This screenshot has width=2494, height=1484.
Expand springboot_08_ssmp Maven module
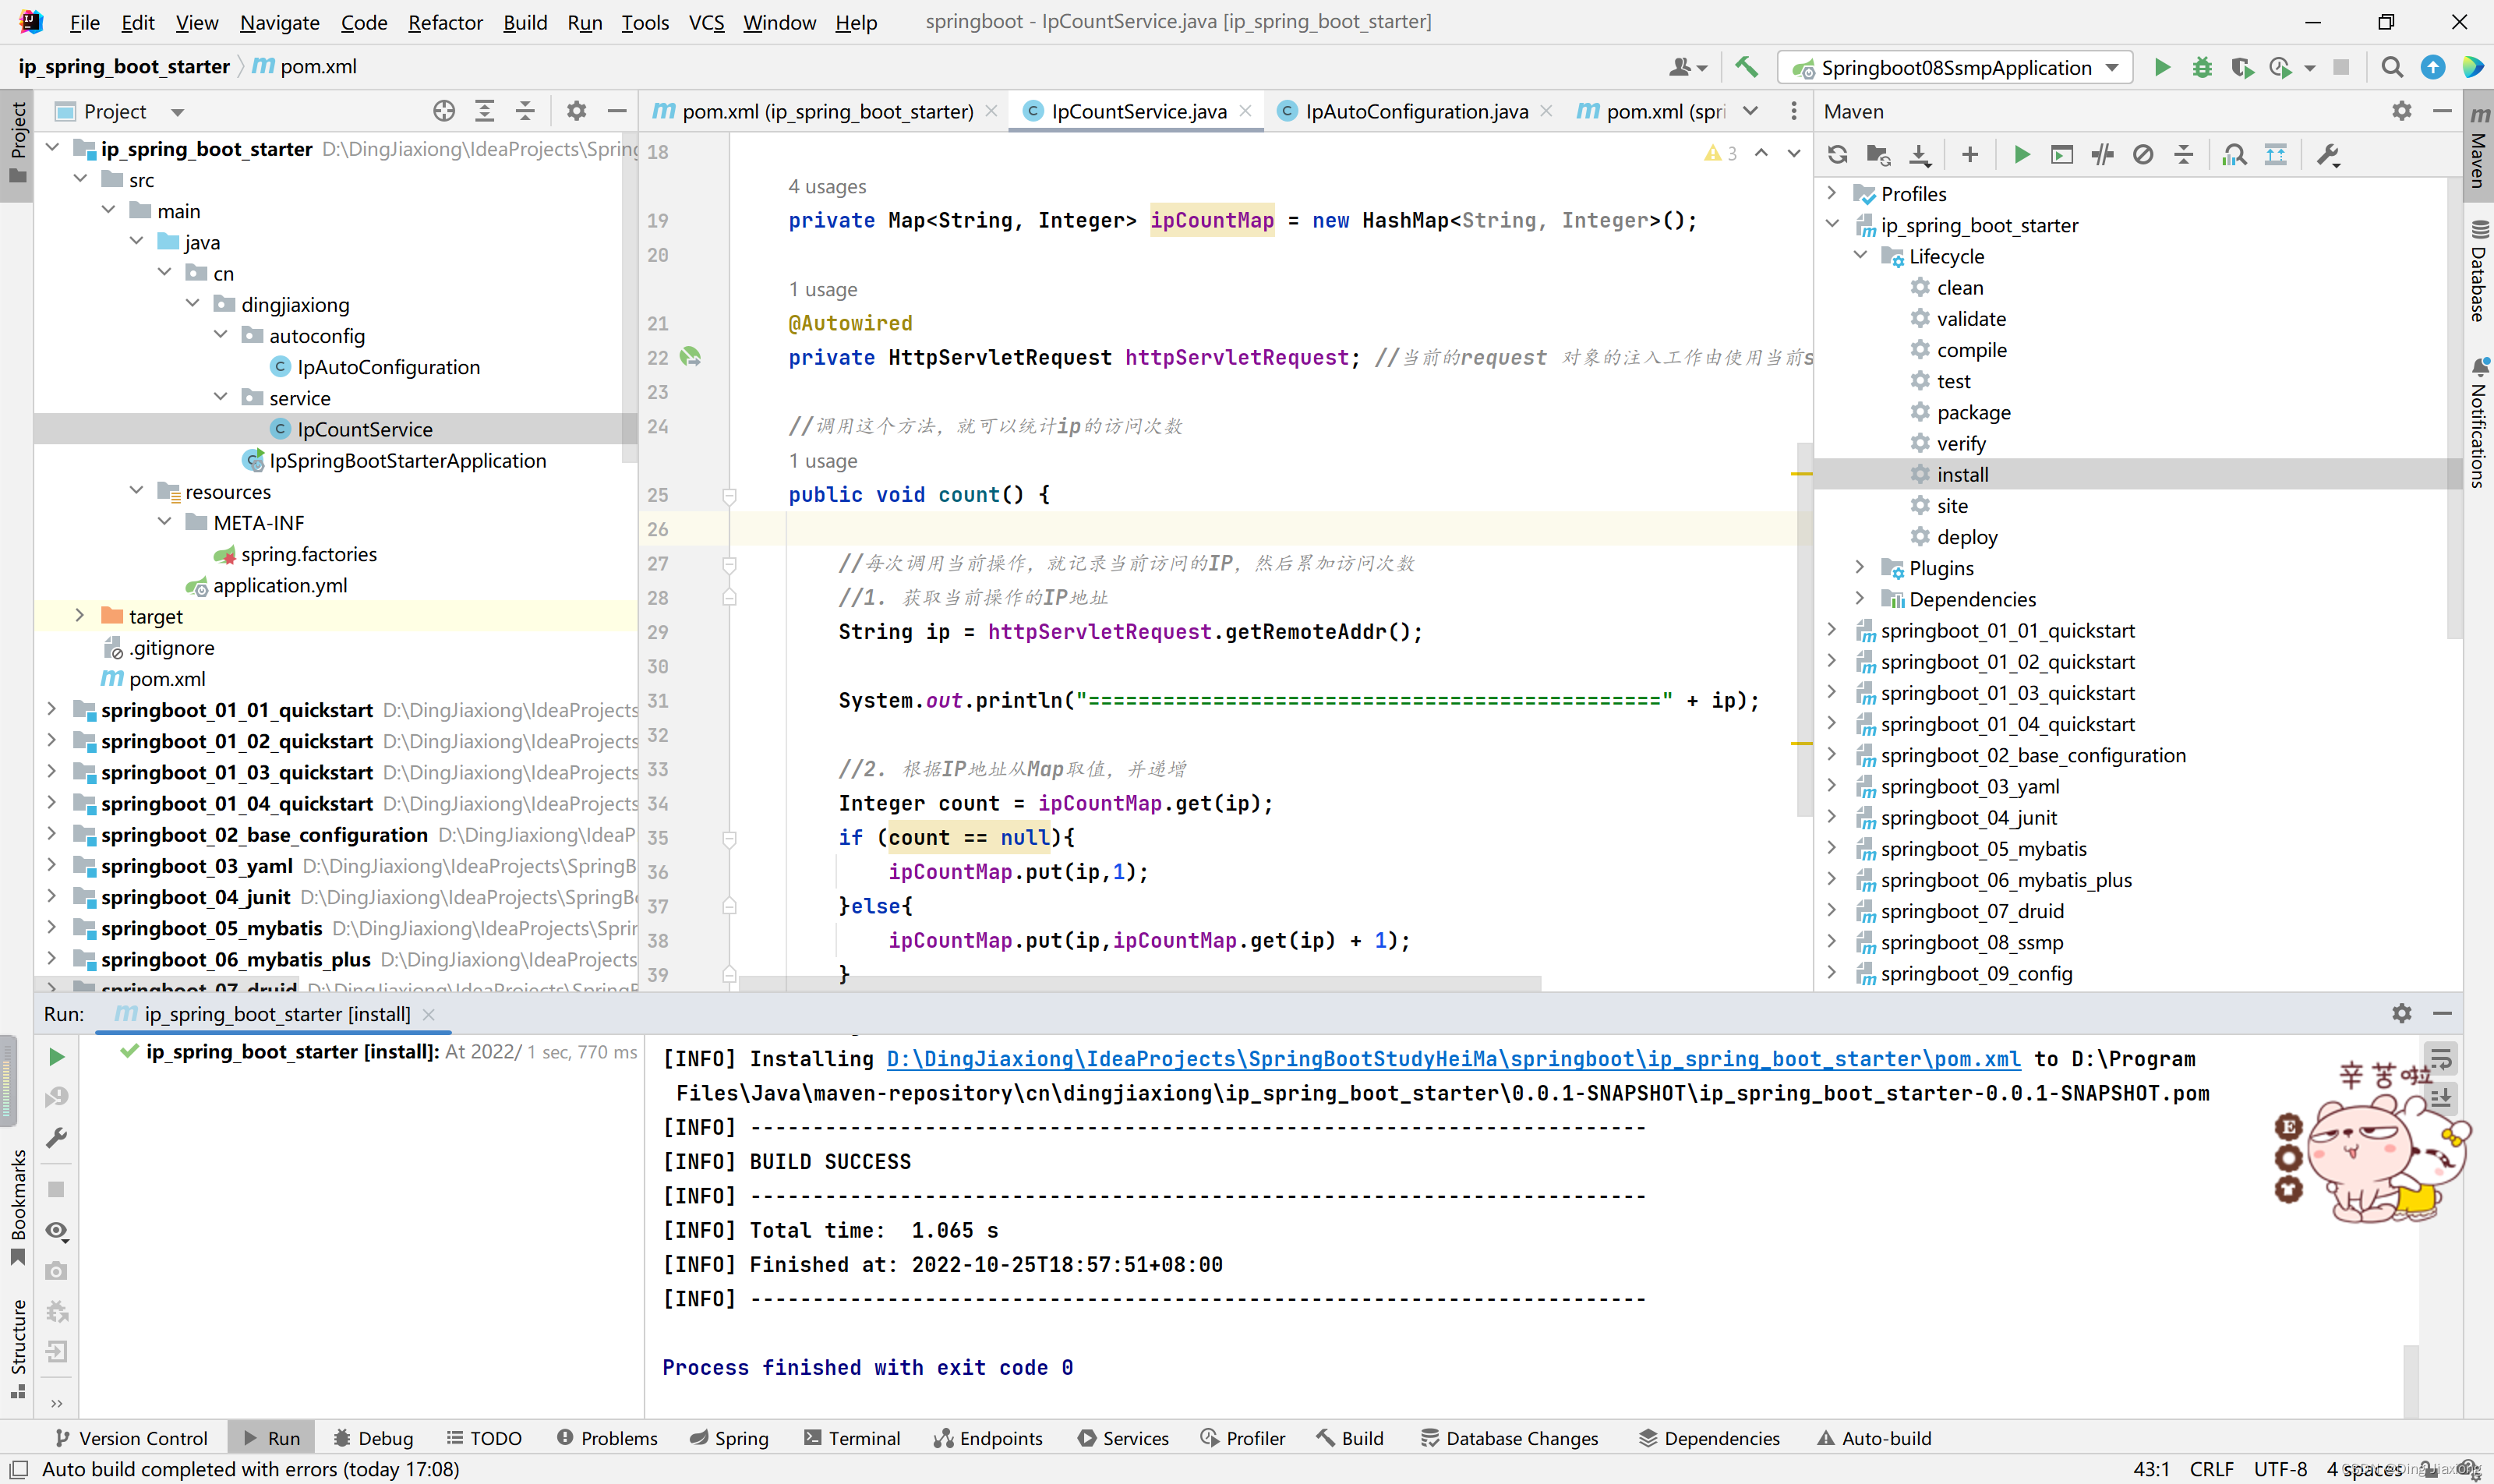[1831, 942]
